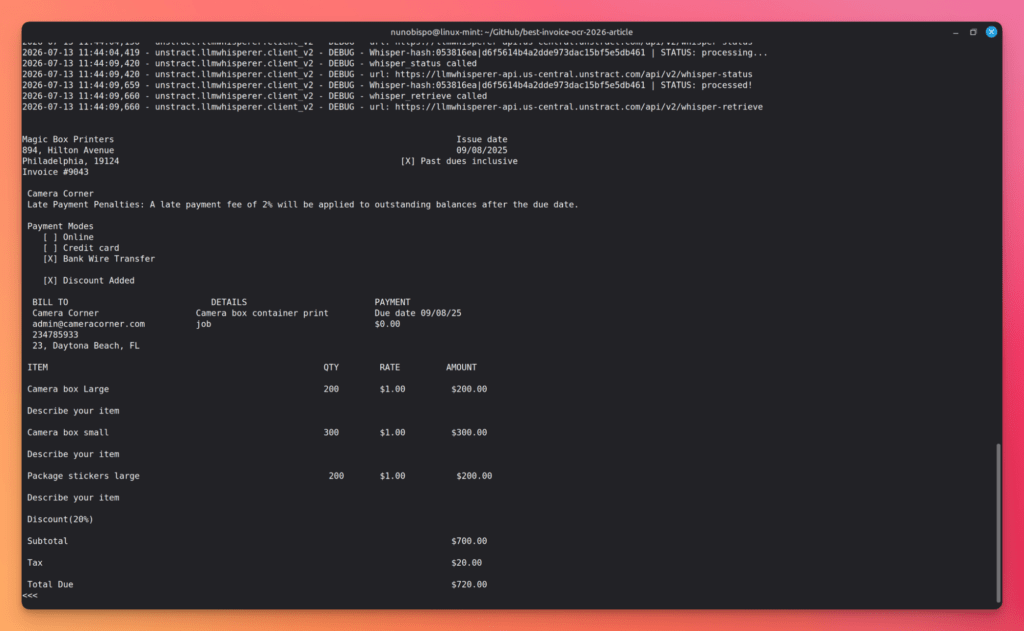
Task: Click the '[ ] Credit card' text
Action: pyautogui.click(x=81, y=248)
